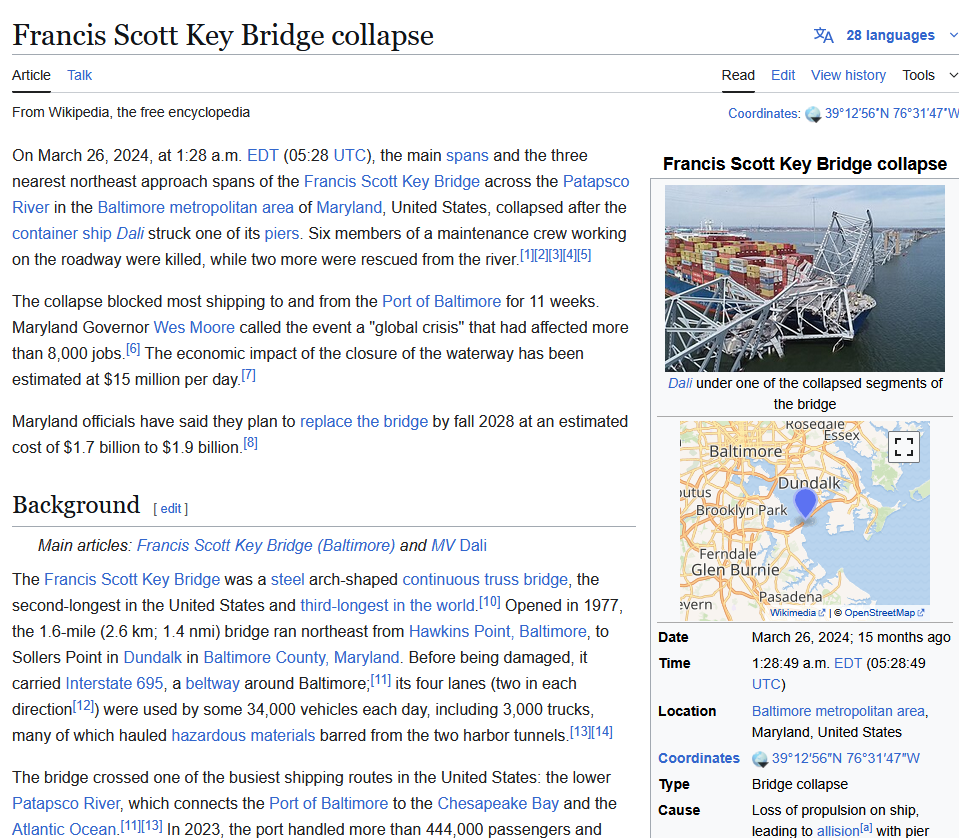Open the OpenStreetMap attribution link
This screenshot has width=959, height=838.
884,612
